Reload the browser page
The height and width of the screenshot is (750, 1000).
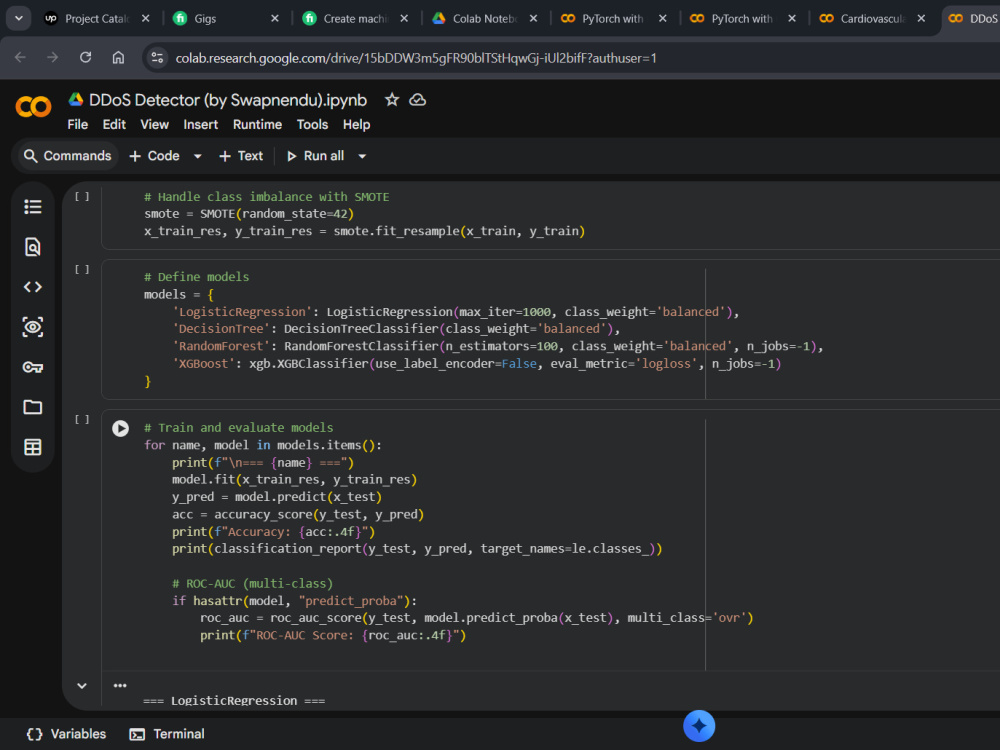point(85,57)
